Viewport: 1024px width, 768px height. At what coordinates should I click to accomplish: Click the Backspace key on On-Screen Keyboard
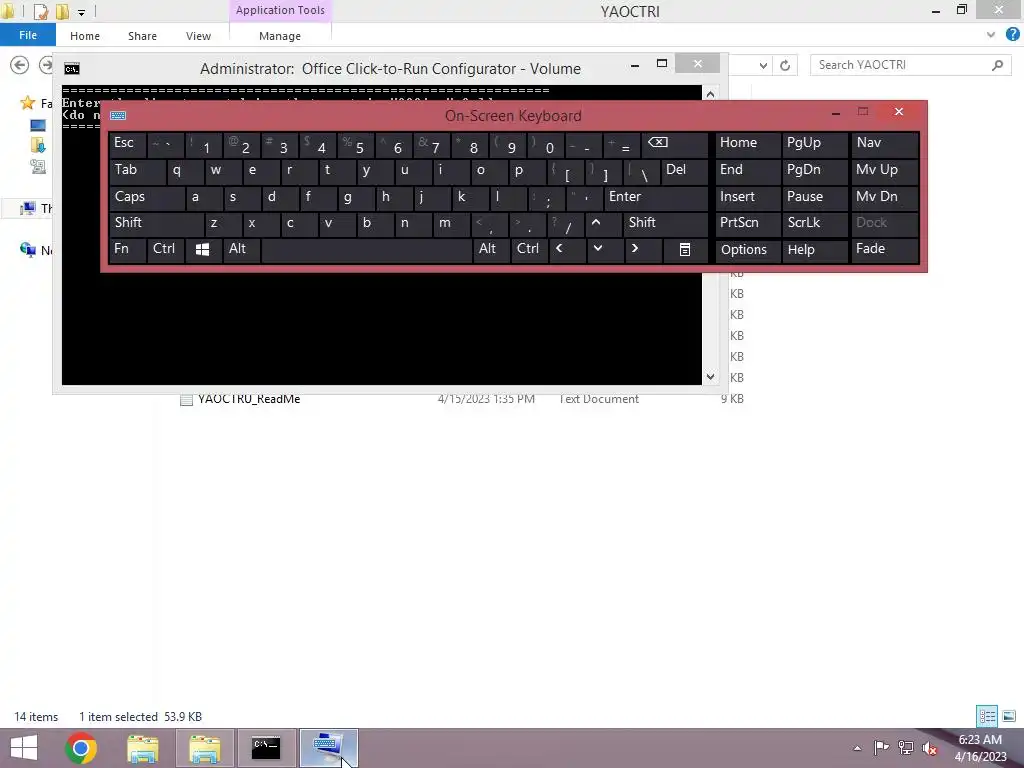coord(674,144)
